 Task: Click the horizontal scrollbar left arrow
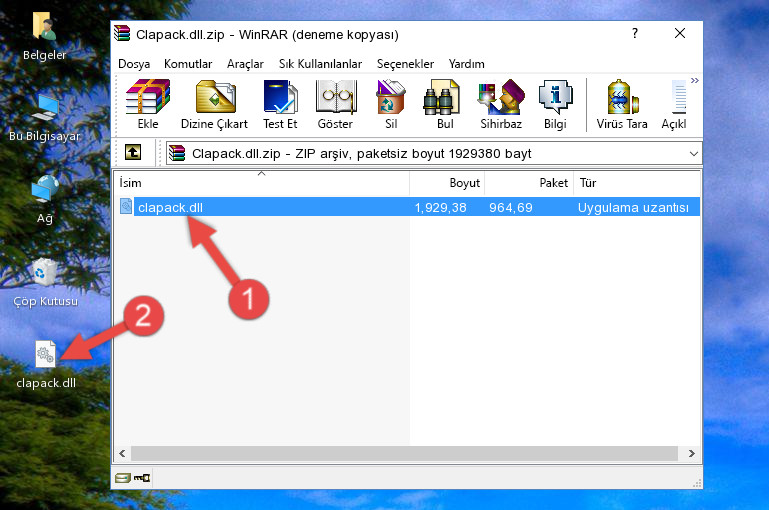[x=122, y=454]
